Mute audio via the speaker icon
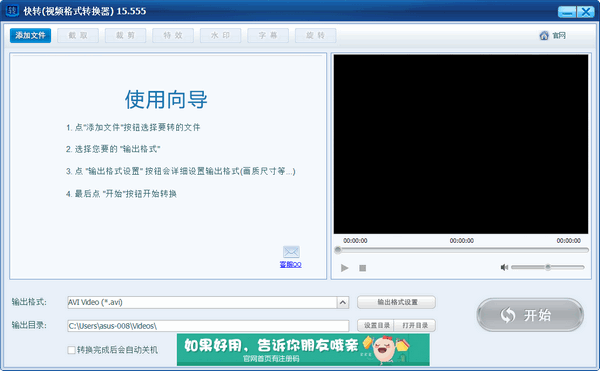The image size is (600, 371). [x=504, y=267]
